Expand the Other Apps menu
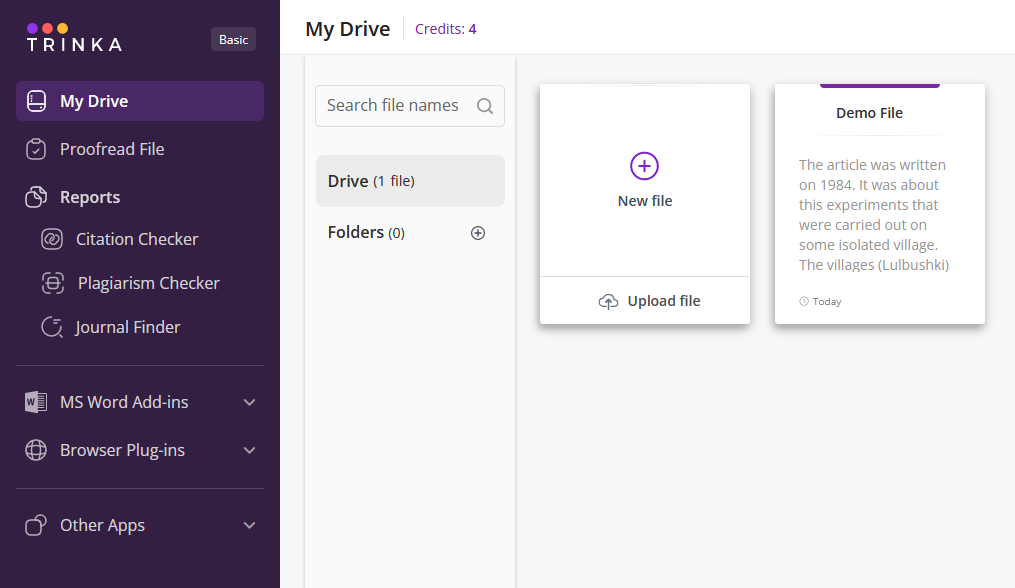1015x588 pixels. click(250, 525)
